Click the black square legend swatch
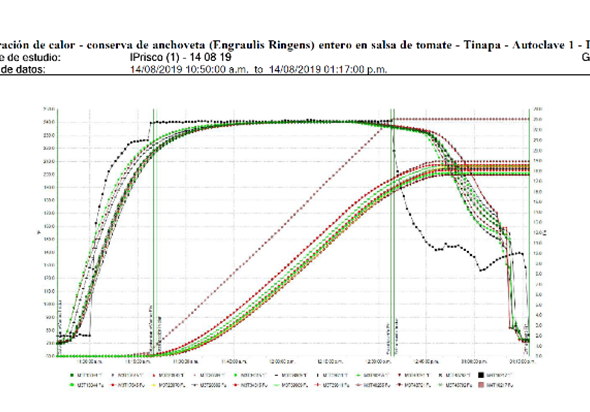 point(481,375)
